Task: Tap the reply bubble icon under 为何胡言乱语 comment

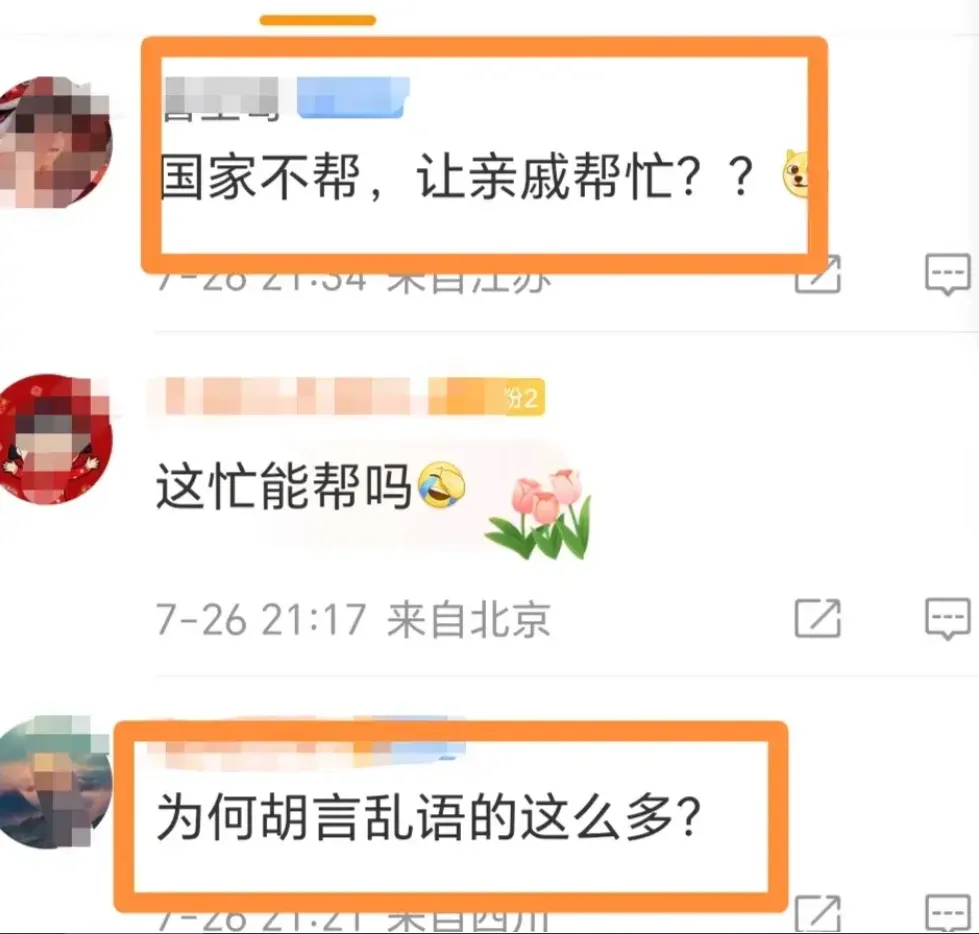Action: [947, 915]
